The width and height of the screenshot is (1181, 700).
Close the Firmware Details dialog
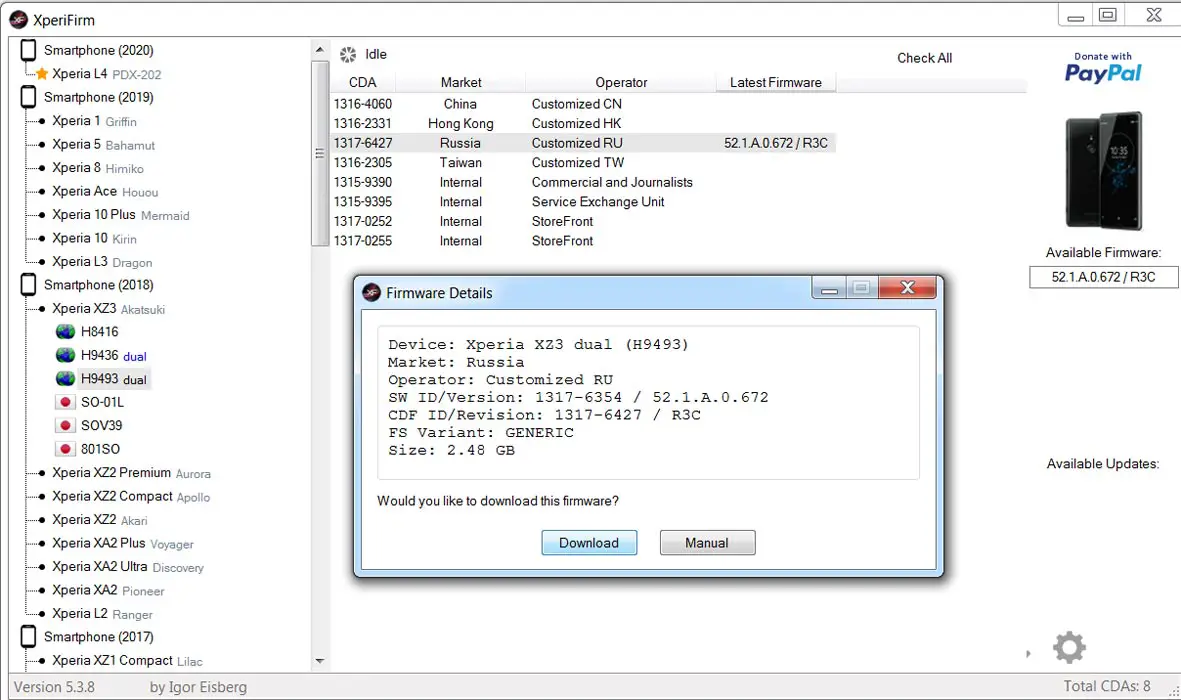(x=908, y=287)
